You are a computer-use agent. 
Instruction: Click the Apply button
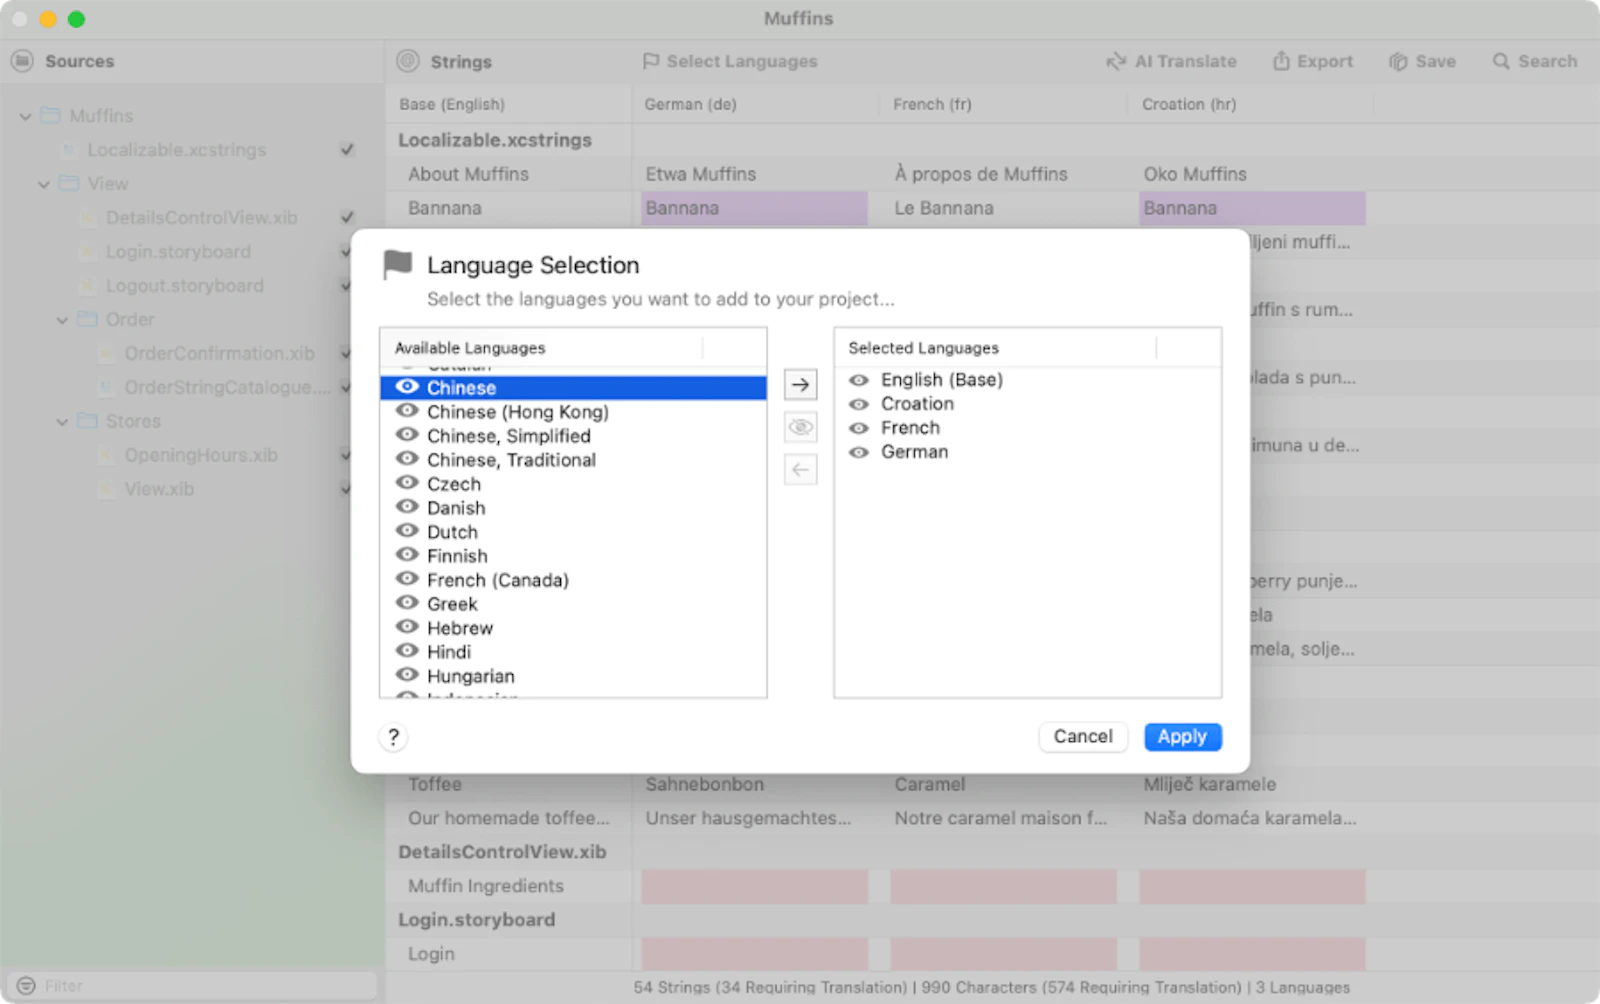(x=1183, y=737)
